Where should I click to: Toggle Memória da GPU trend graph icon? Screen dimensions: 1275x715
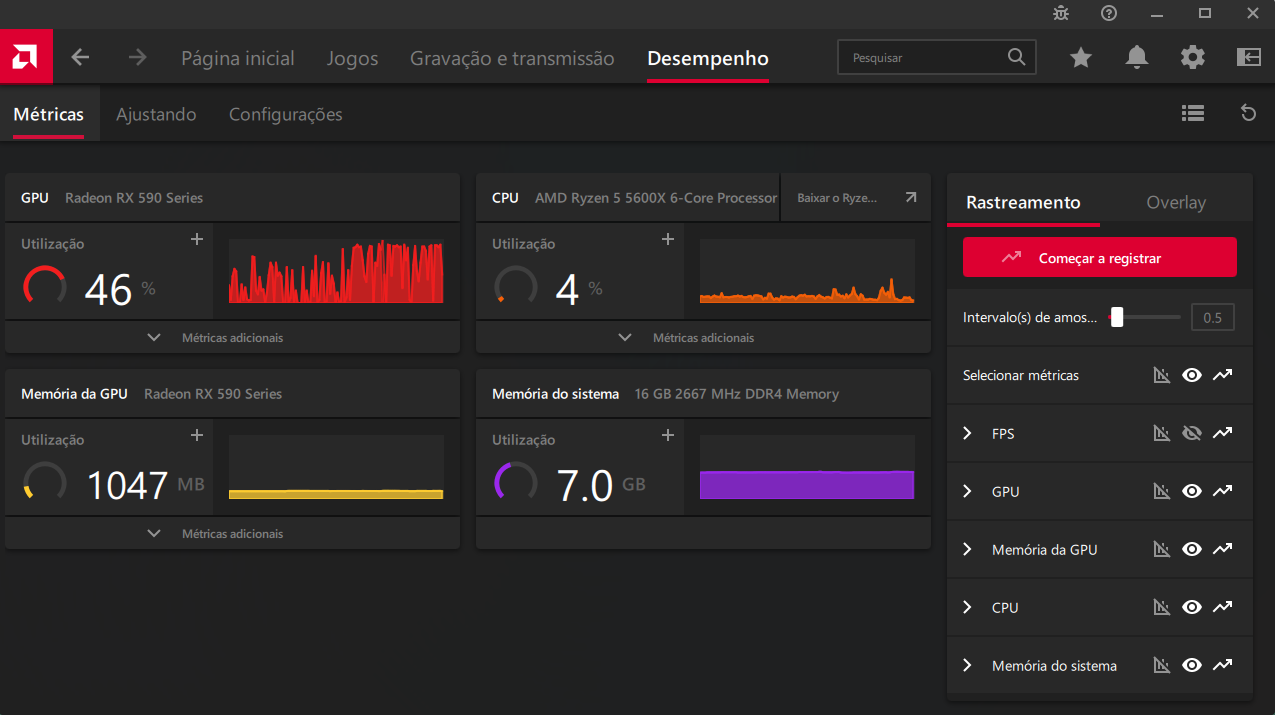click(1222, 550)
